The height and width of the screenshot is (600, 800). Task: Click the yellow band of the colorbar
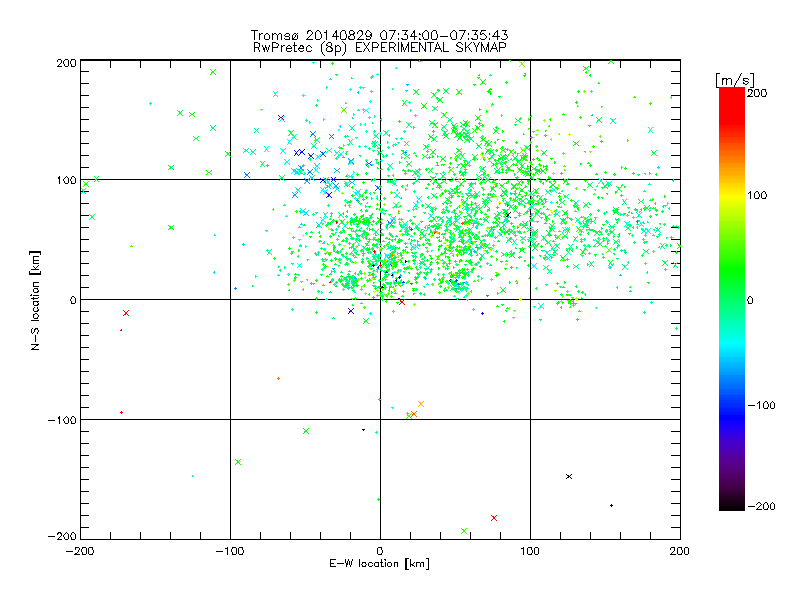point(732,195)
